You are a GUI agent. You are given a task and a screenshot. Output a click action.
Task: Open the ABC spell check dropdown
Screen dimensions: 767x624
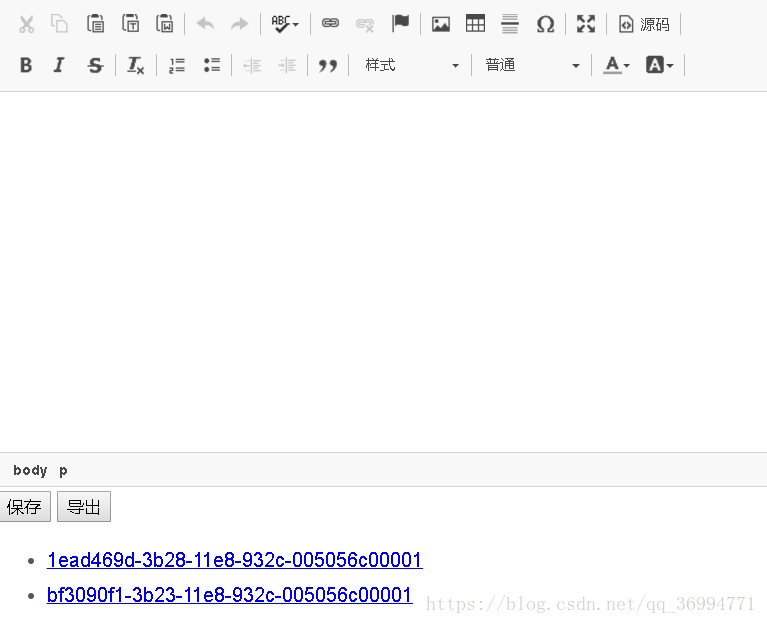(285, 24)
